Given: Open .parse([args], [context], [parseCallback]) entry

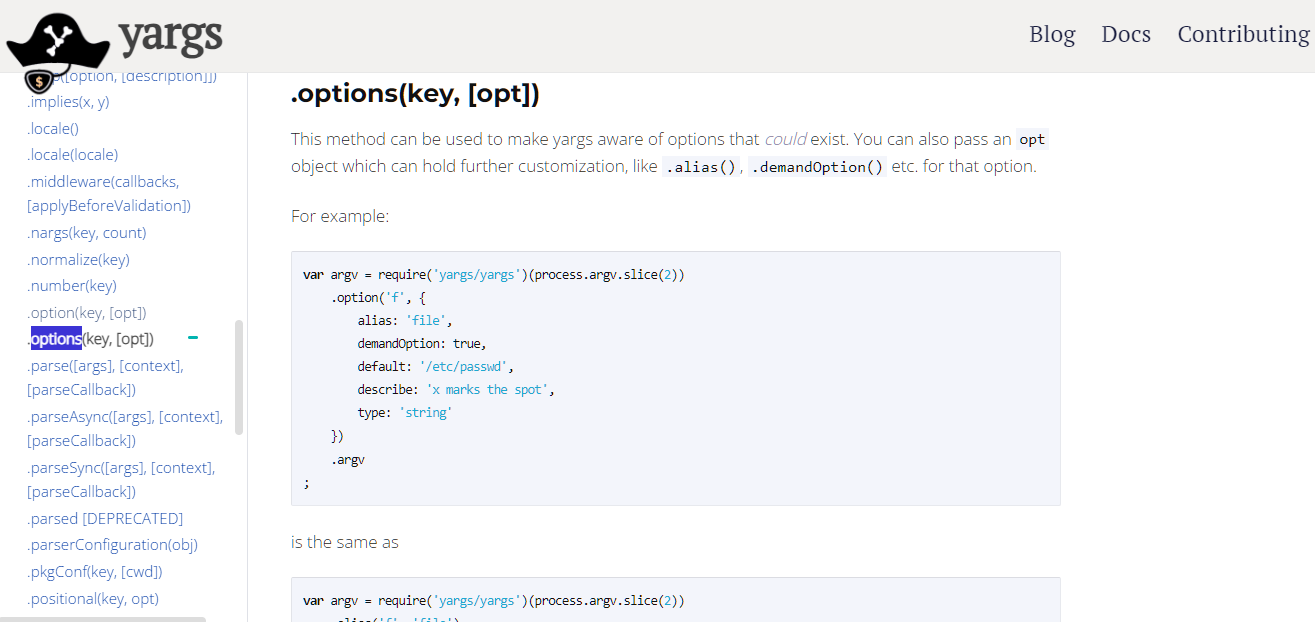Looking at the screenshot, I should tap(105, 377).
